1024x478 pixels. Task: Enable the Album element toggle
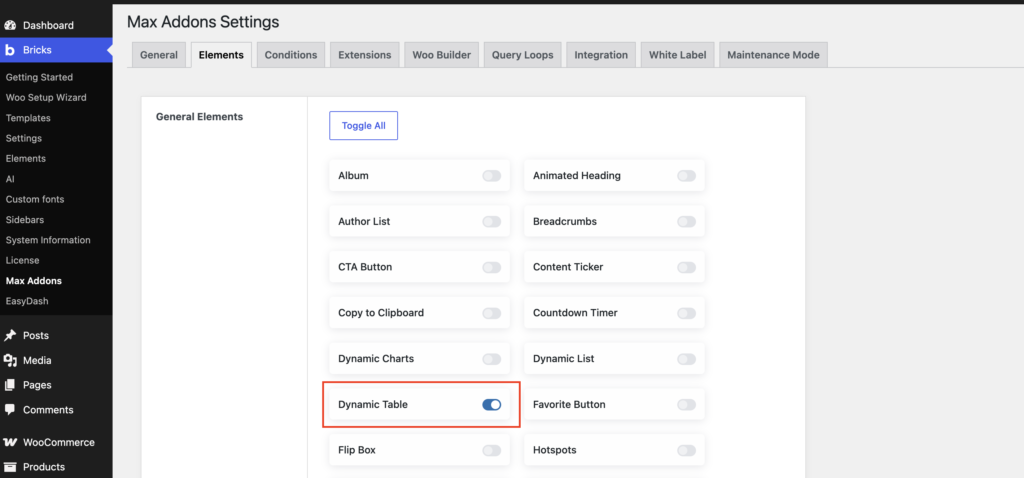coord(492,176)
